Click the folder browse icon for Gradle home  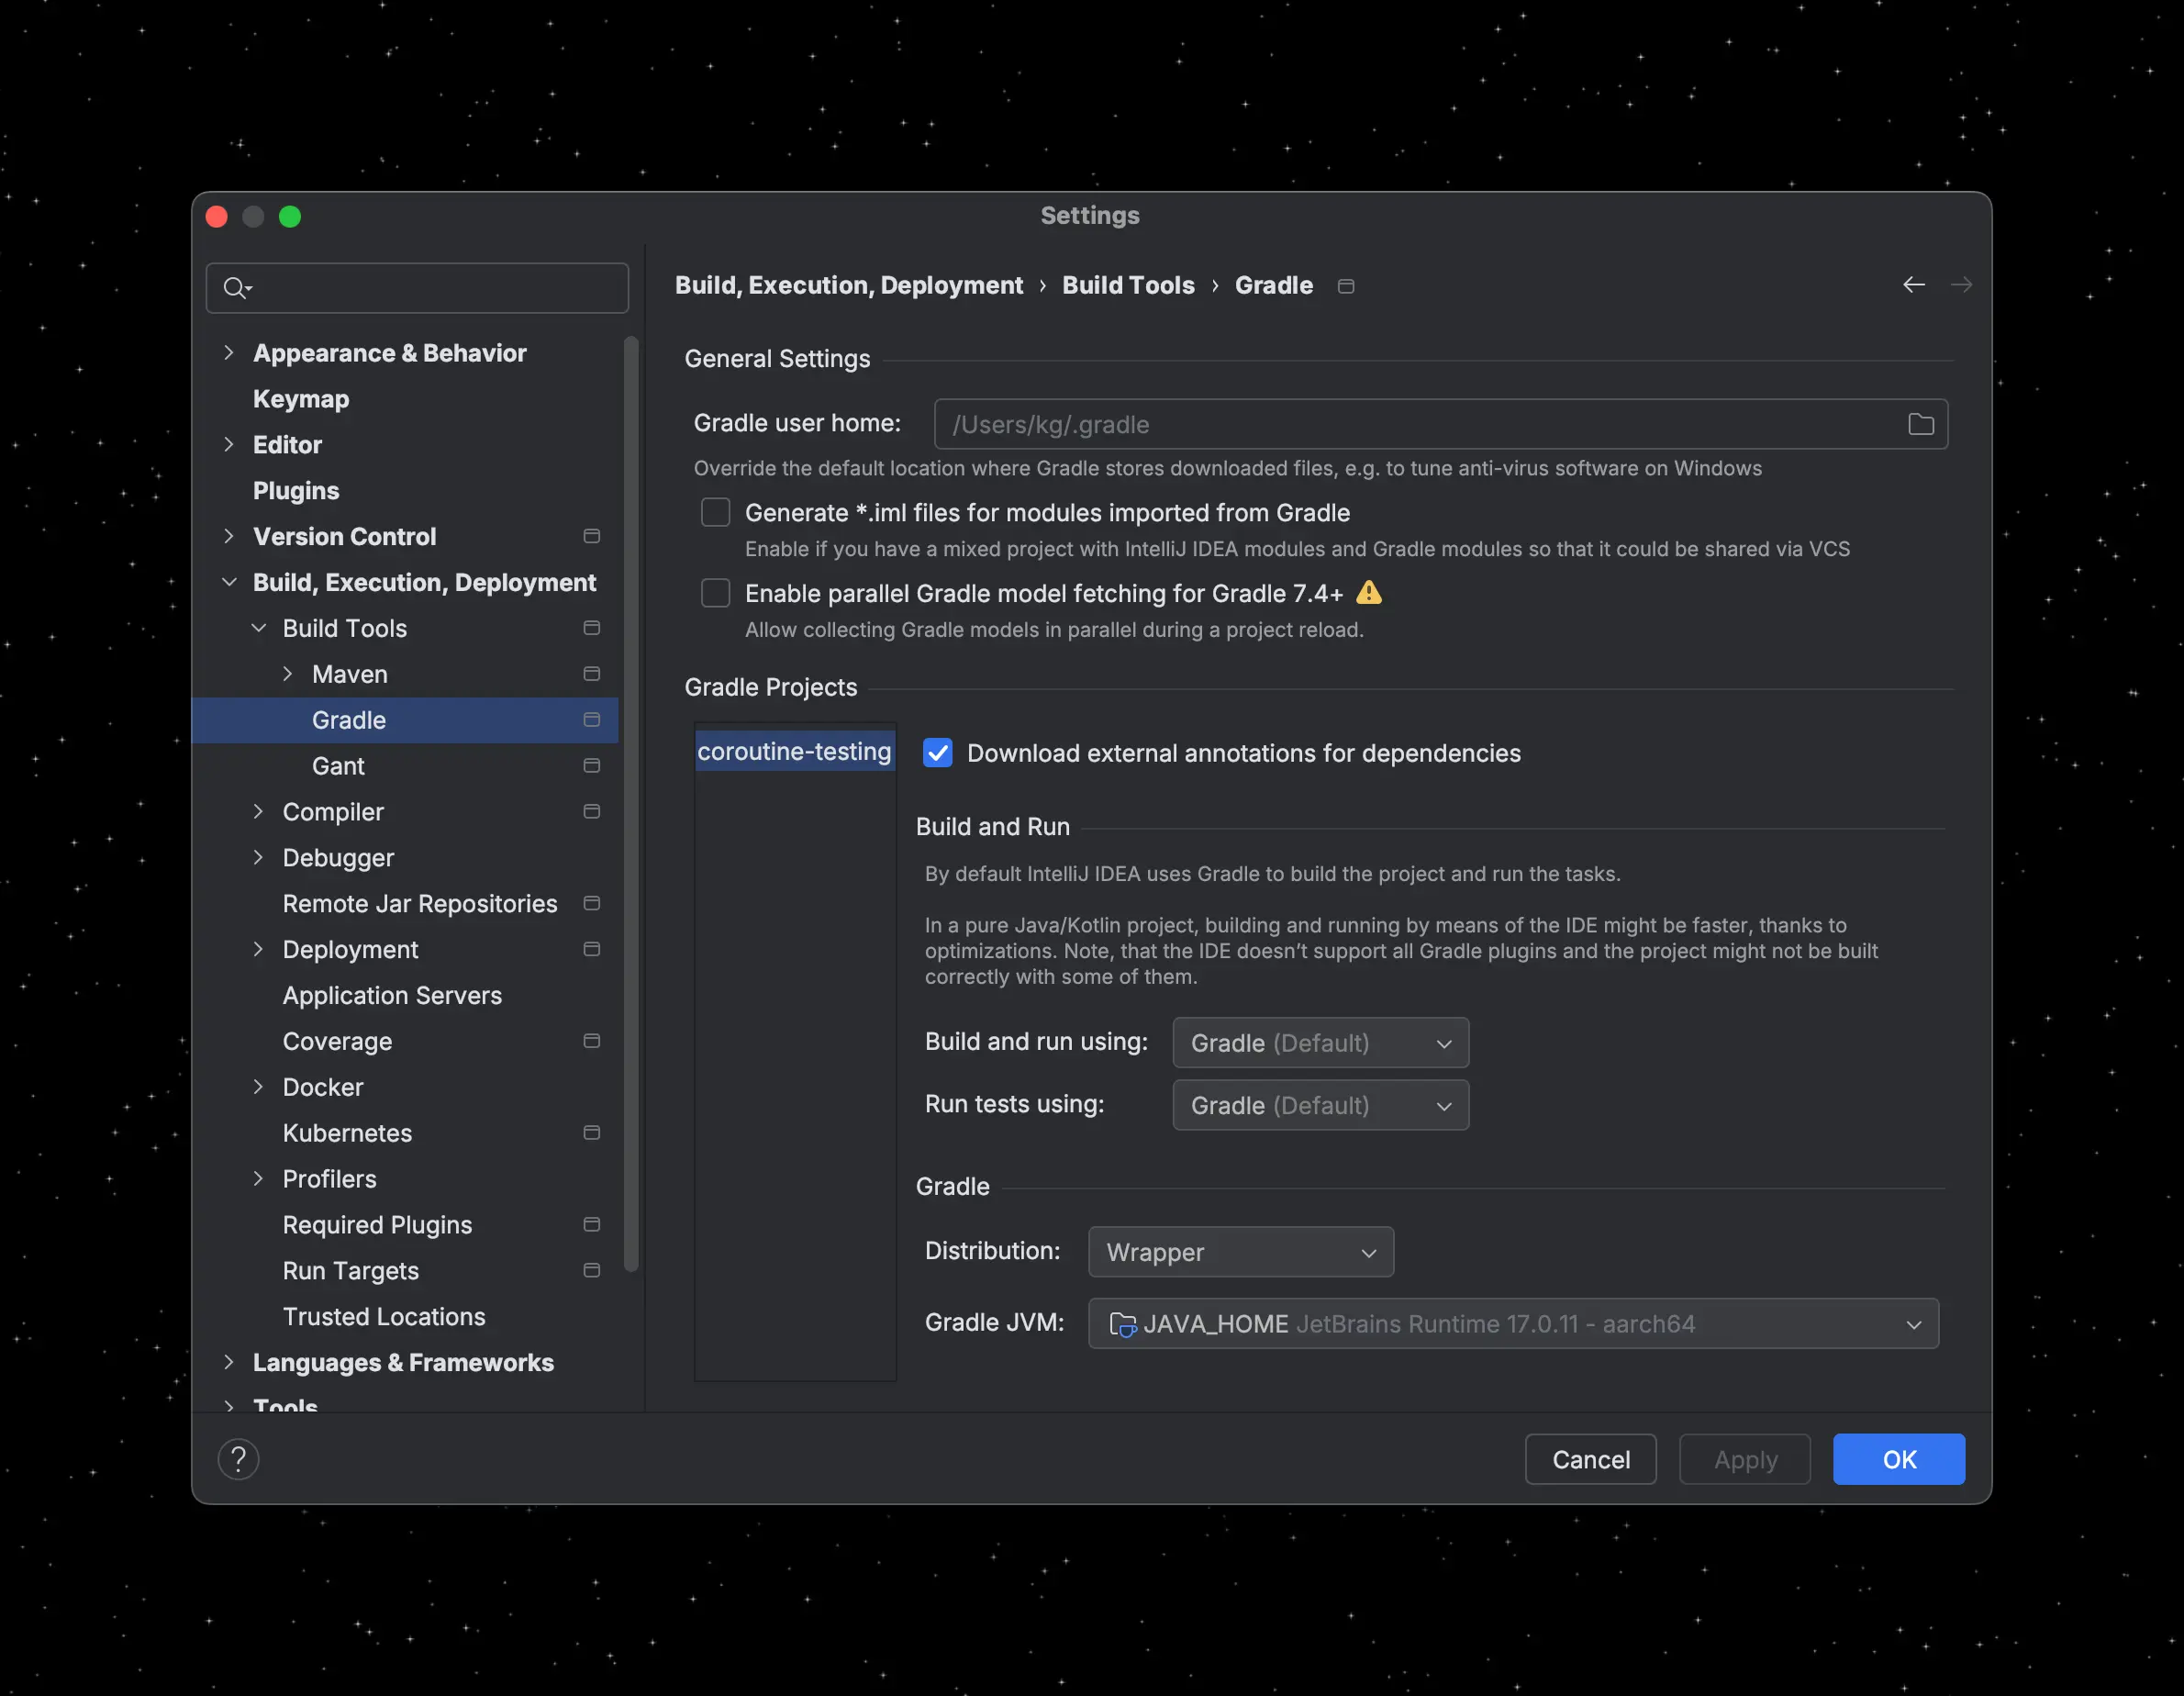tap(1920, 424)
